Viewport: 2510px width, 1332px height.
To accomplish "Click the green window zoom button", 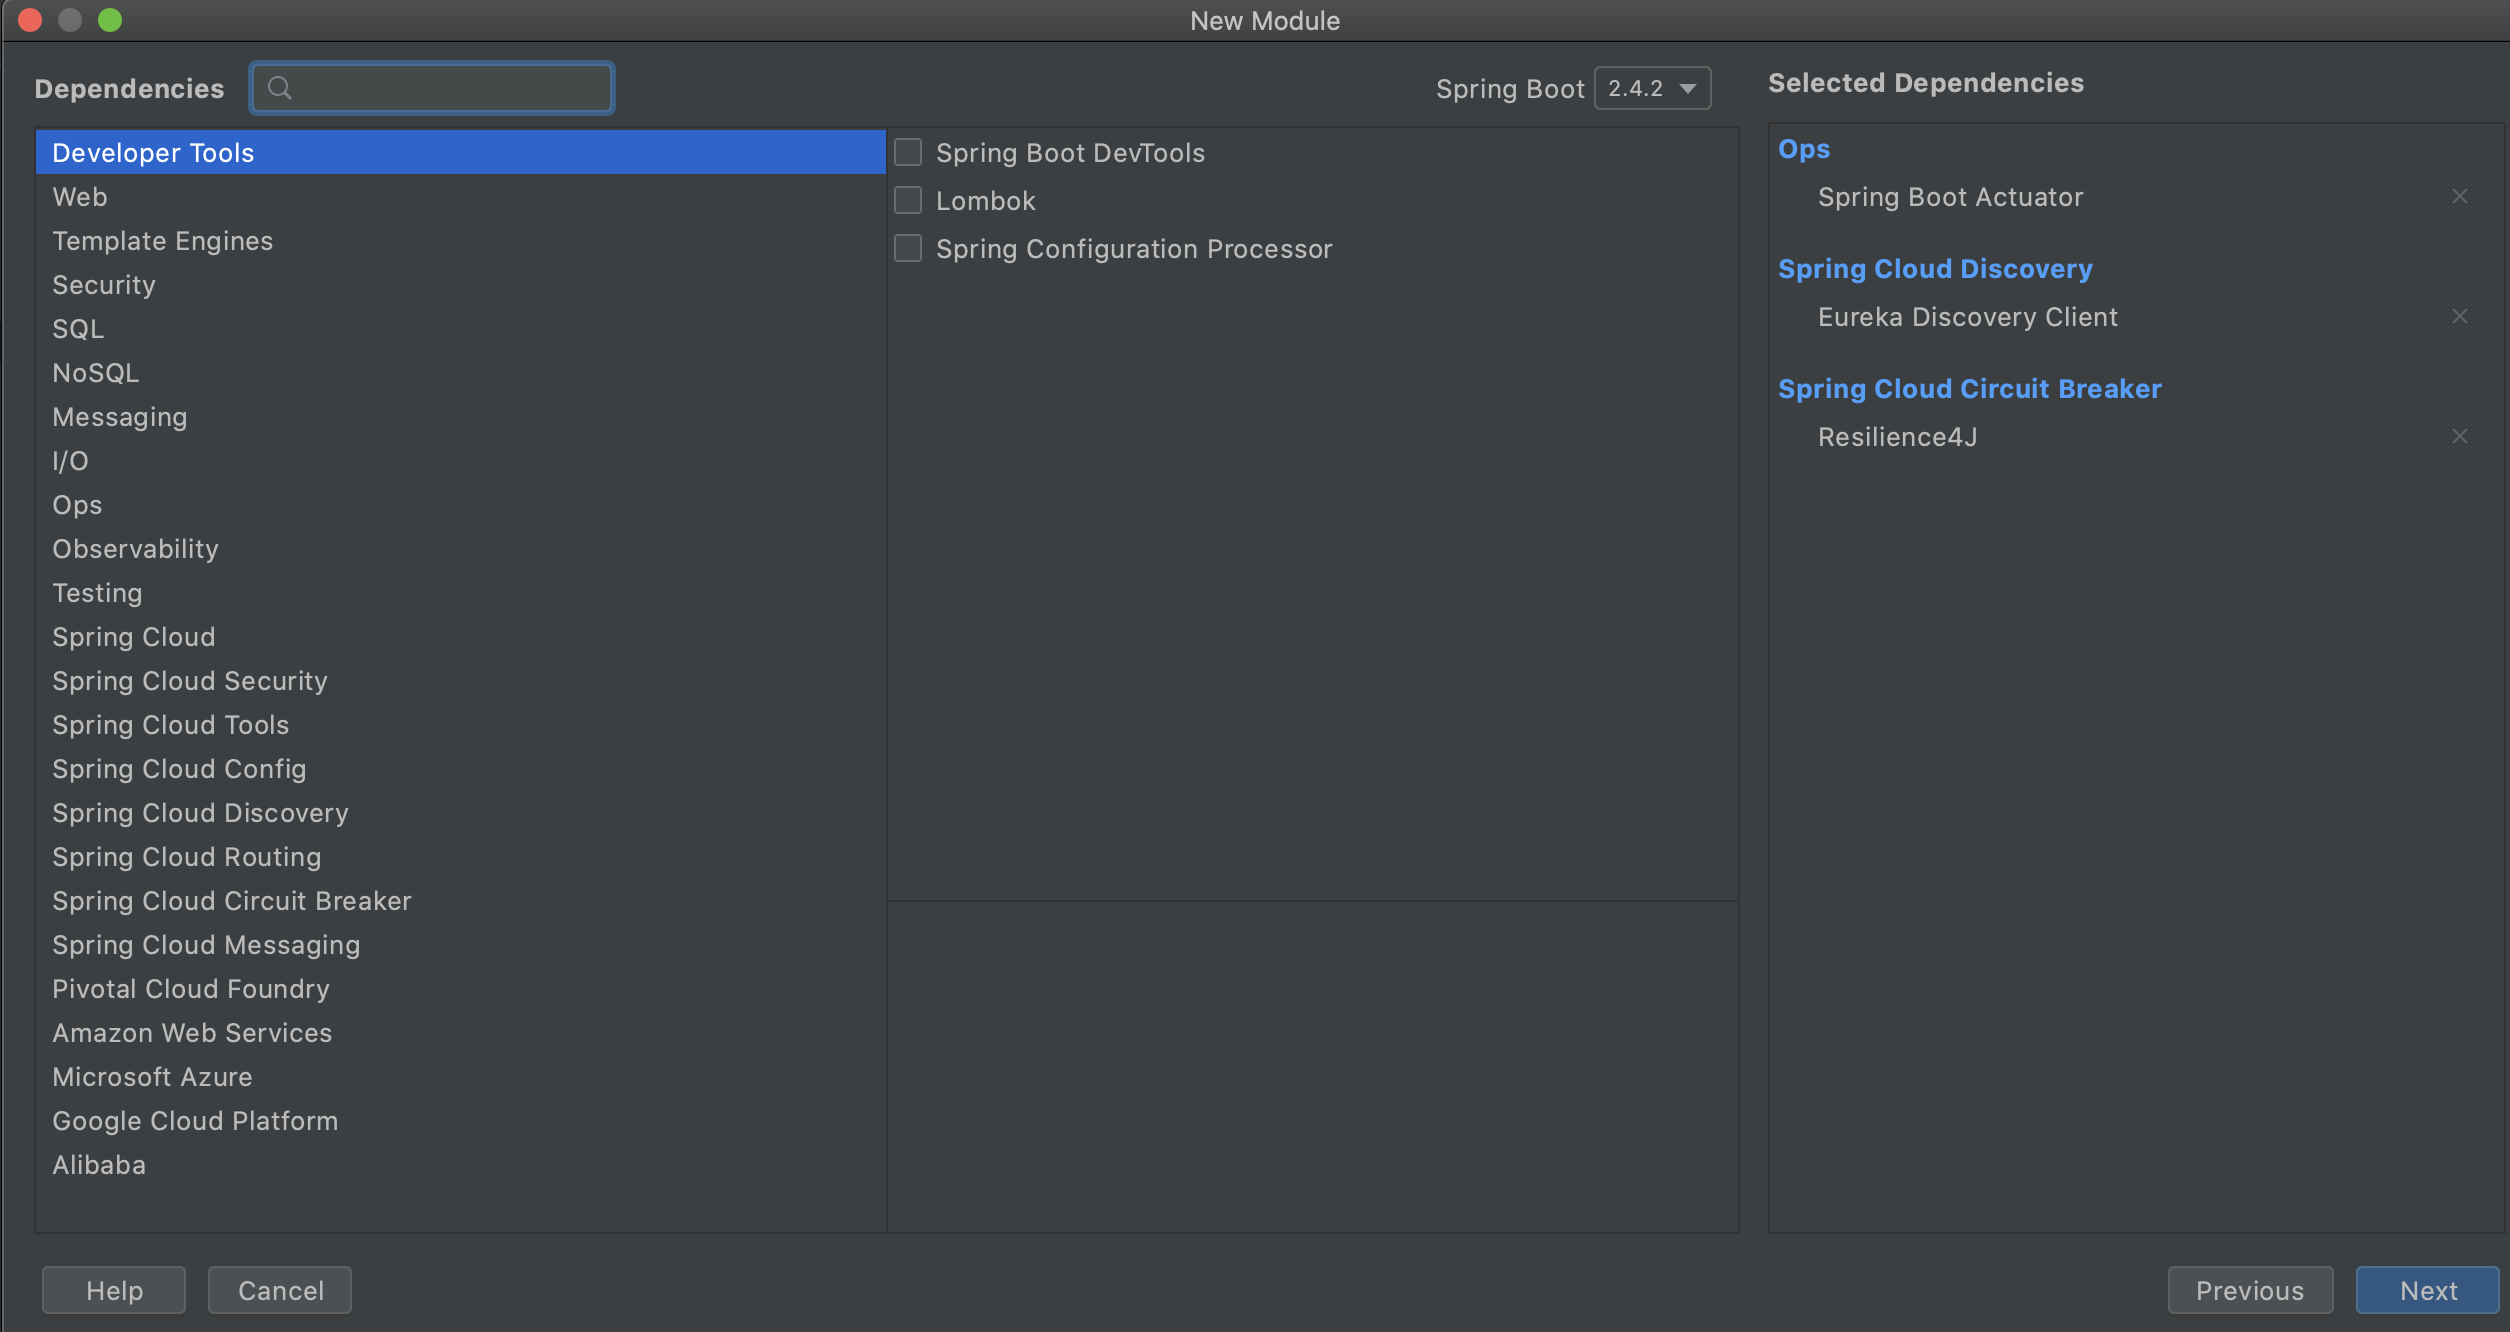I will [110, 20].
